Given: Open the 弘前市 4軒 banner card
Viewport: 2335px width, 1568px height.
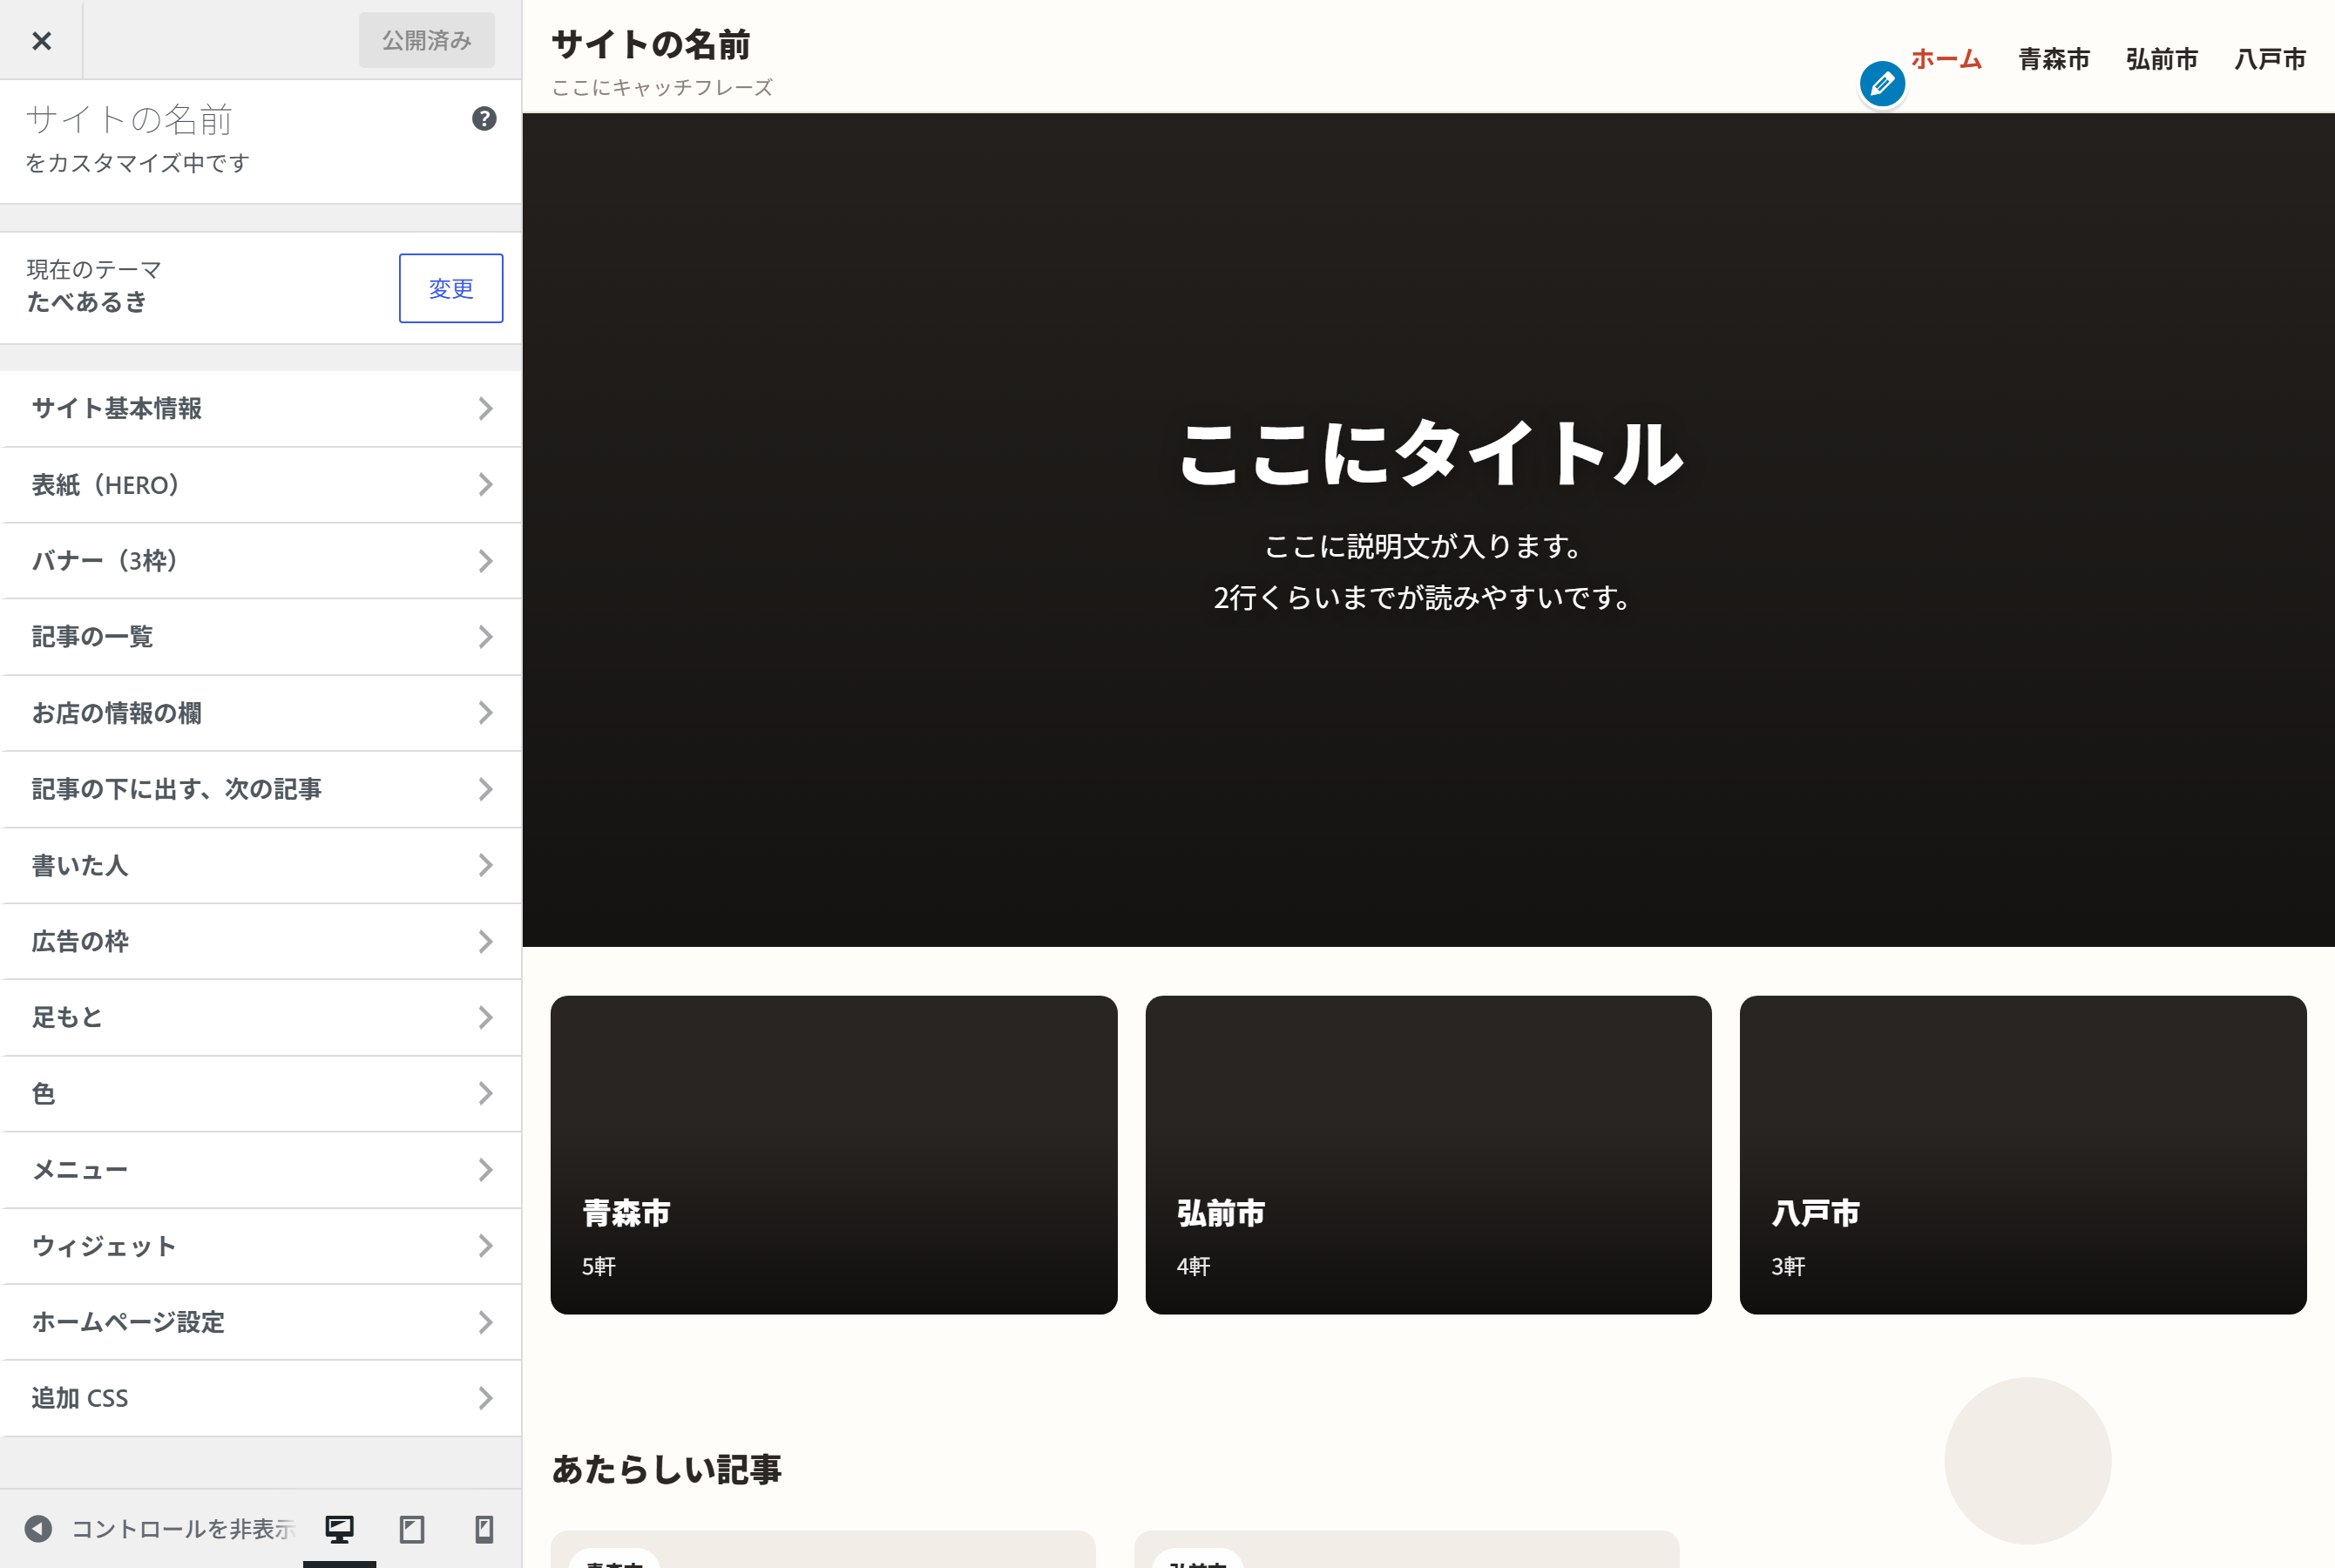Looking at the screenshot, I should 1428,1155.
